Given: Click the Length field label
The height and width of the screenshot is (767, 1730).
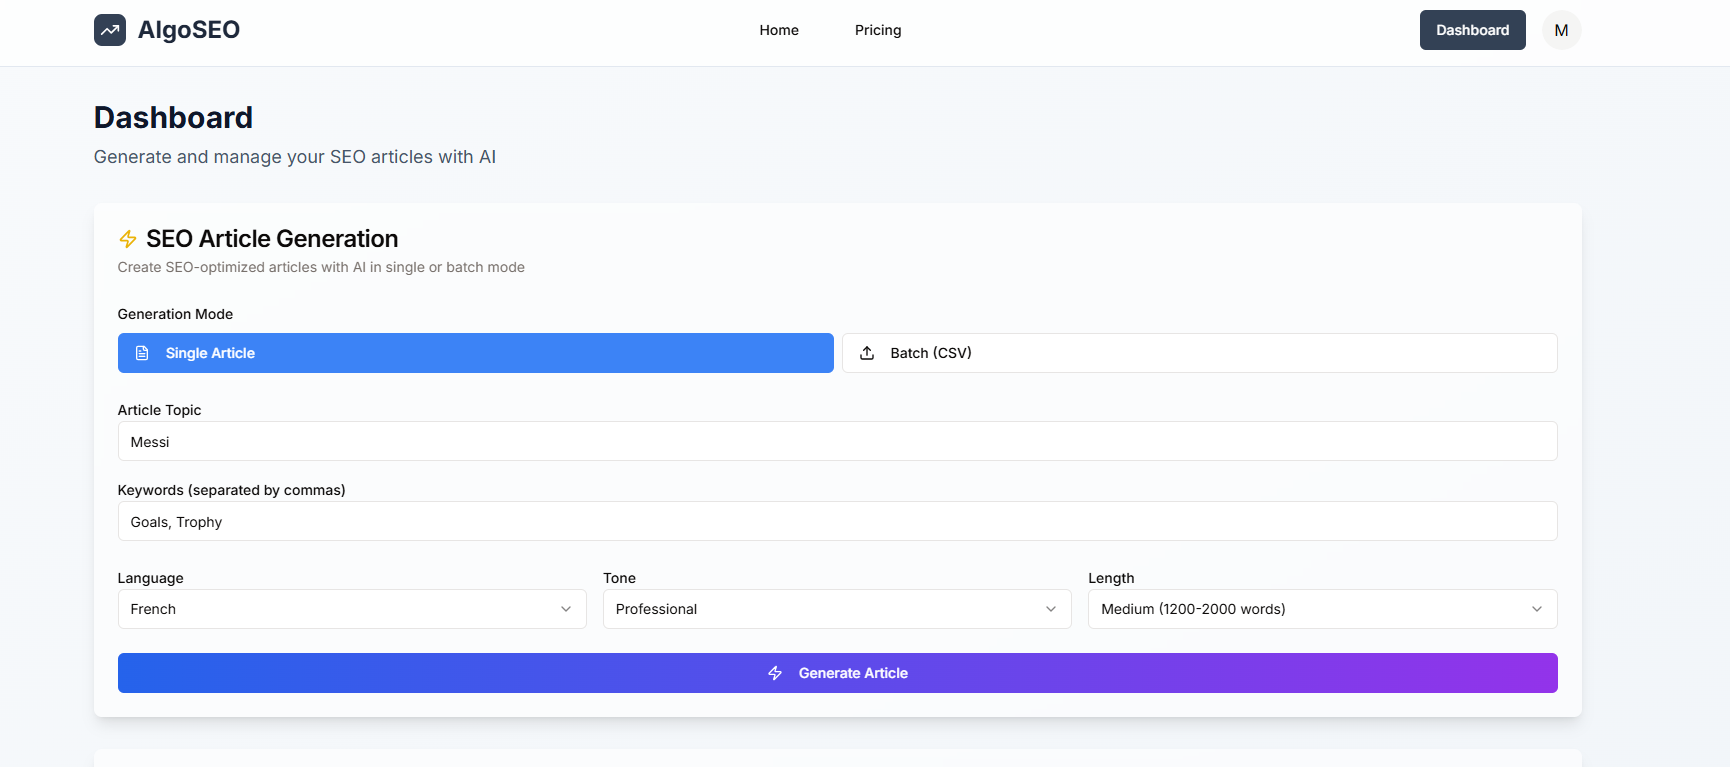Looking at the screenshot, I should click(1111, 578).
